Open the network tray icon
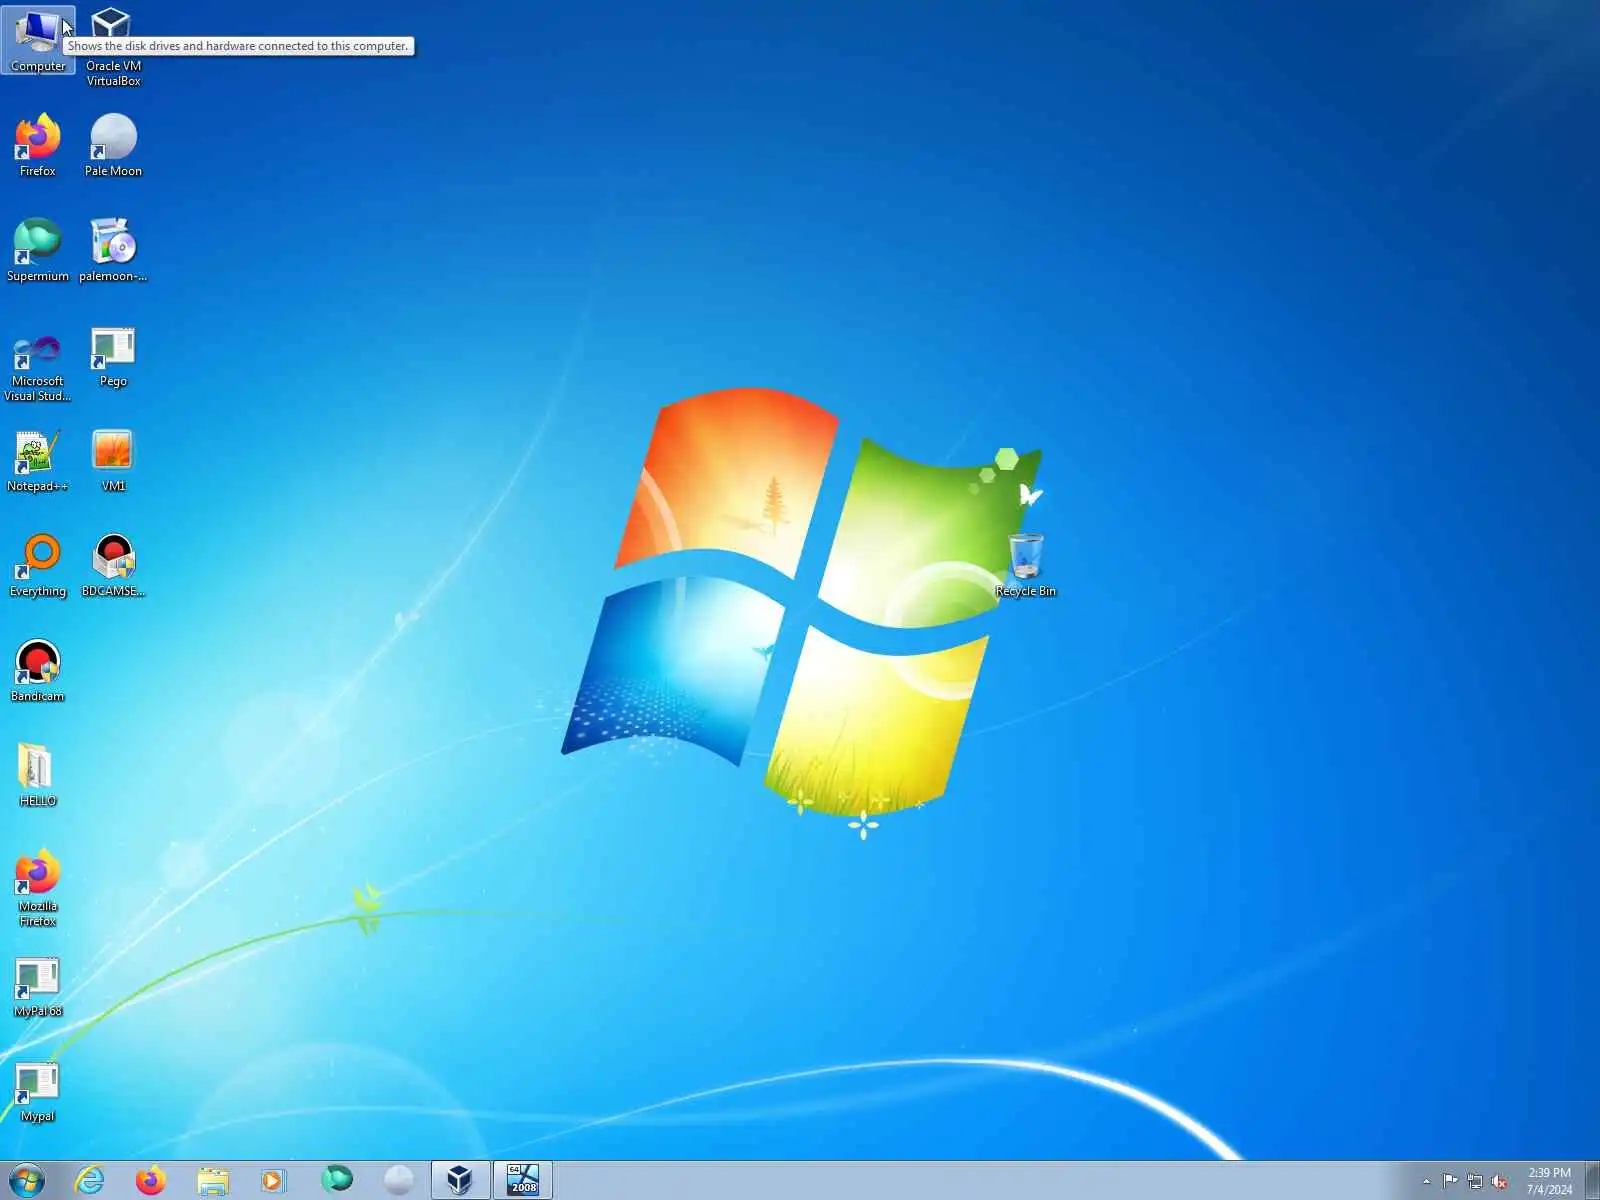Screen dimensions: 1600x1200 [1475, 1181]
